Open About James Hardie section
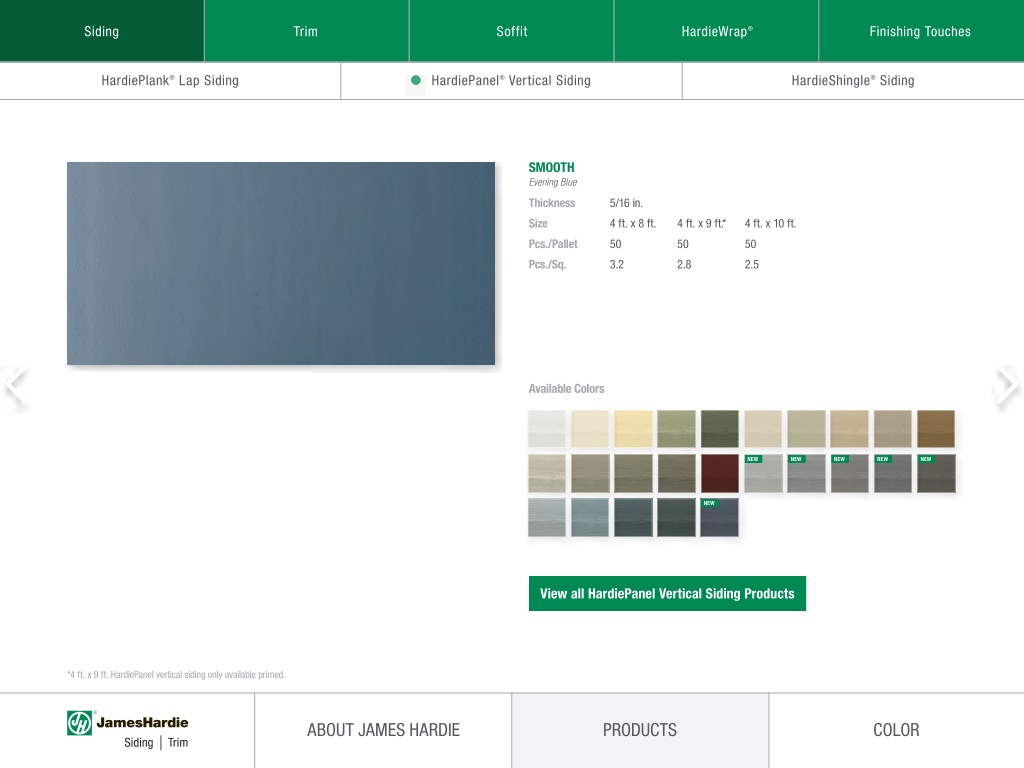The image size is (1024, 768). (x=383, y=730)
